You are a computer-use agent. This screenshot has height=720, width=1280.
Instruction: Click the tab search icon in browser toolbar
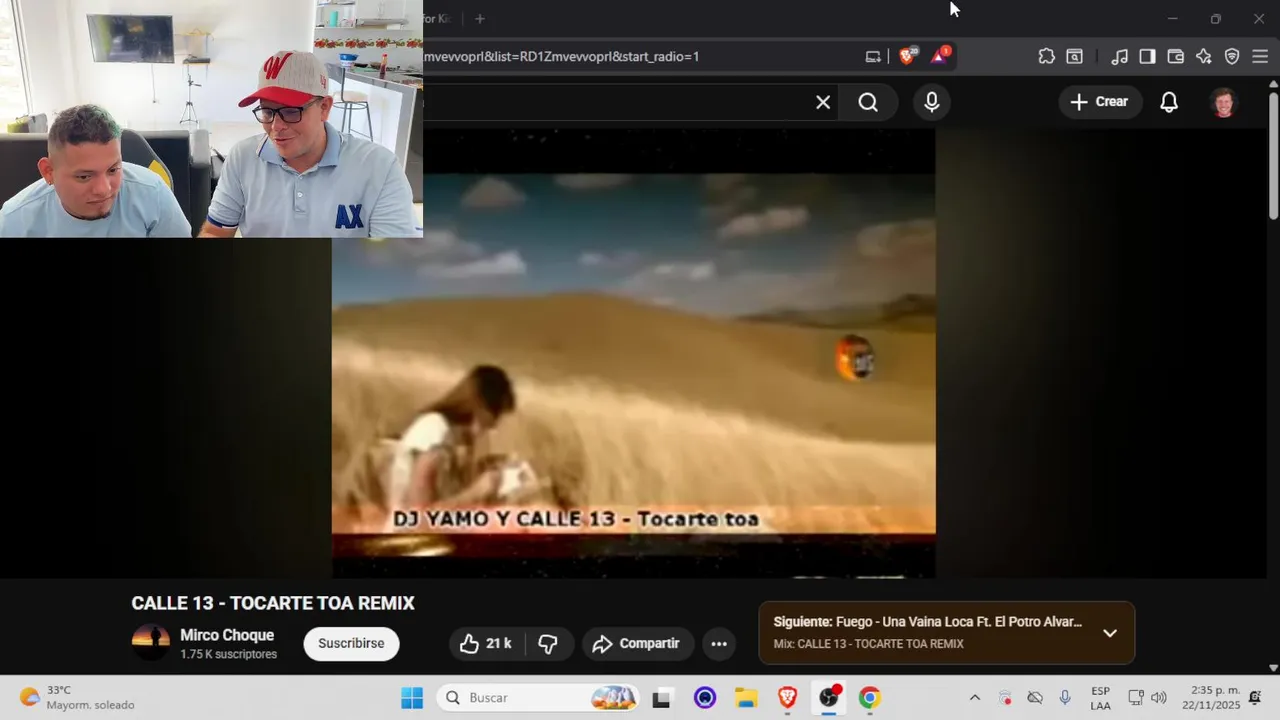(x=1074, y=56)
